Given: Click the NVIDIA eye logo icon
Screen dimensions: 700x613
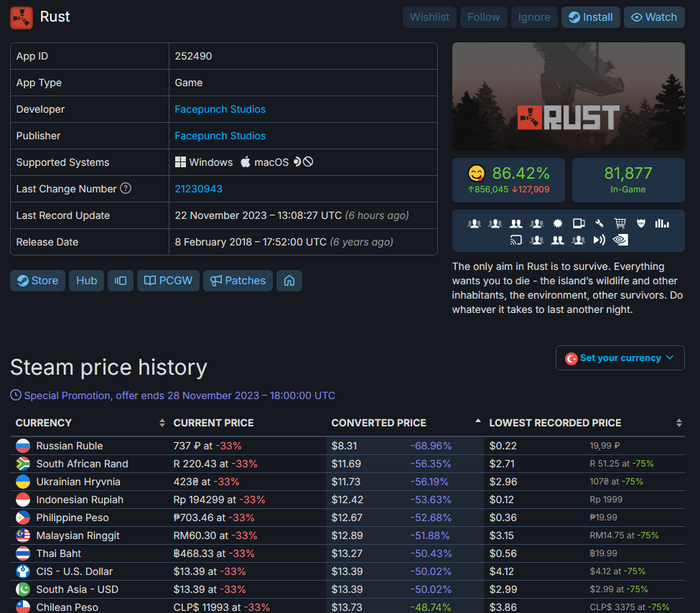Looking at the screenshot, I should click(x=621, y=240).
